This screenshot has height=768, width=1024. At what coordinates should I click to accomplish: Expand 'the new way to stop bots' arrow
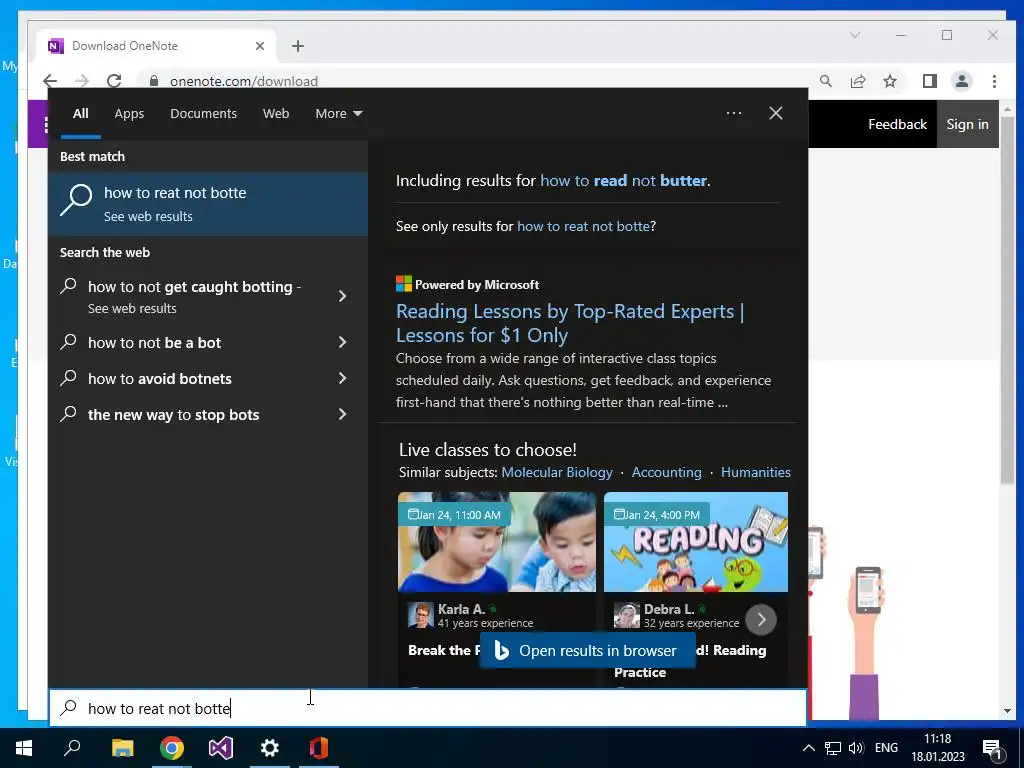(x=342, y=414)
